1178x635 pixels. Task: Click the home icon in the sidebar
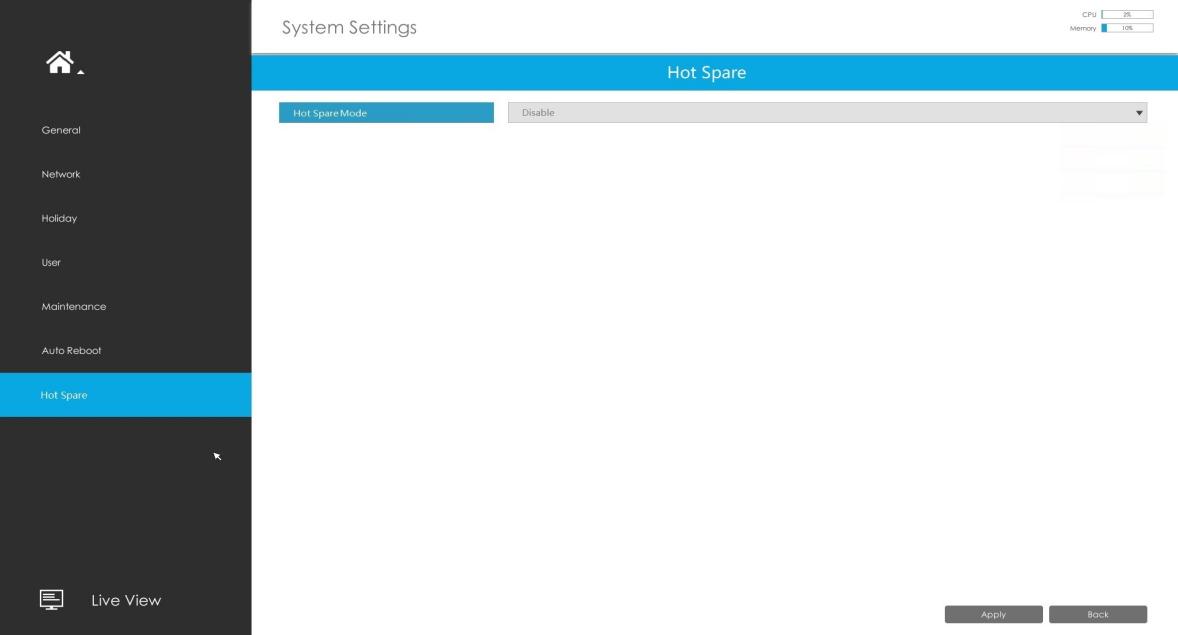[x=59, y=62]
